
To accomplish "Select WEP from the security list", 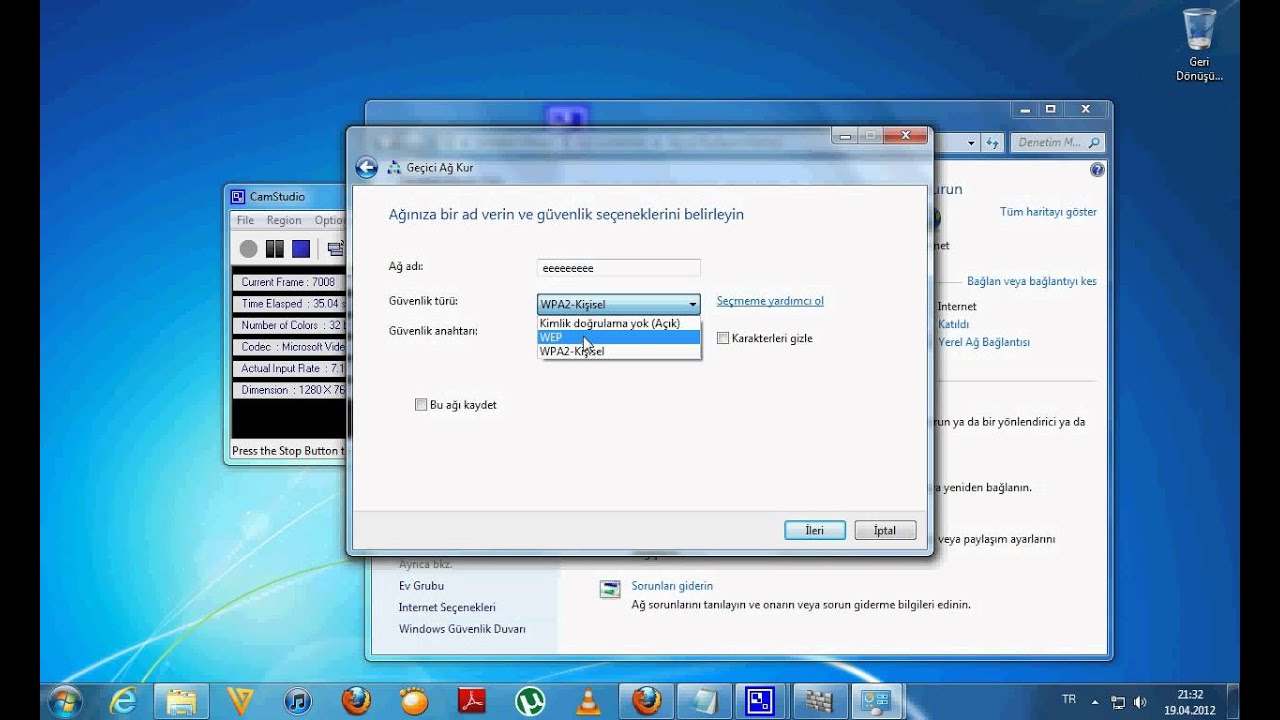I will [x=619, y=338].
